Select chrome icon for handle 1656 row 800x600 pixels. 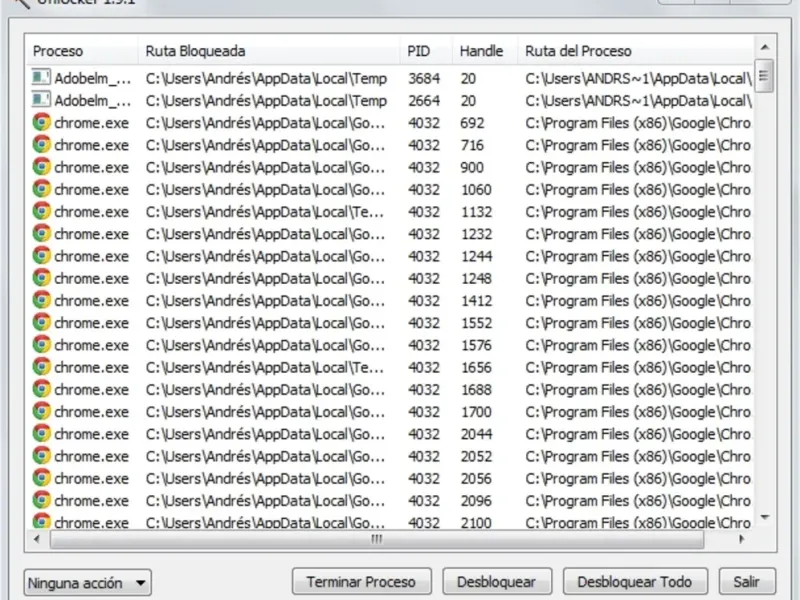click(x=42, y=367)
